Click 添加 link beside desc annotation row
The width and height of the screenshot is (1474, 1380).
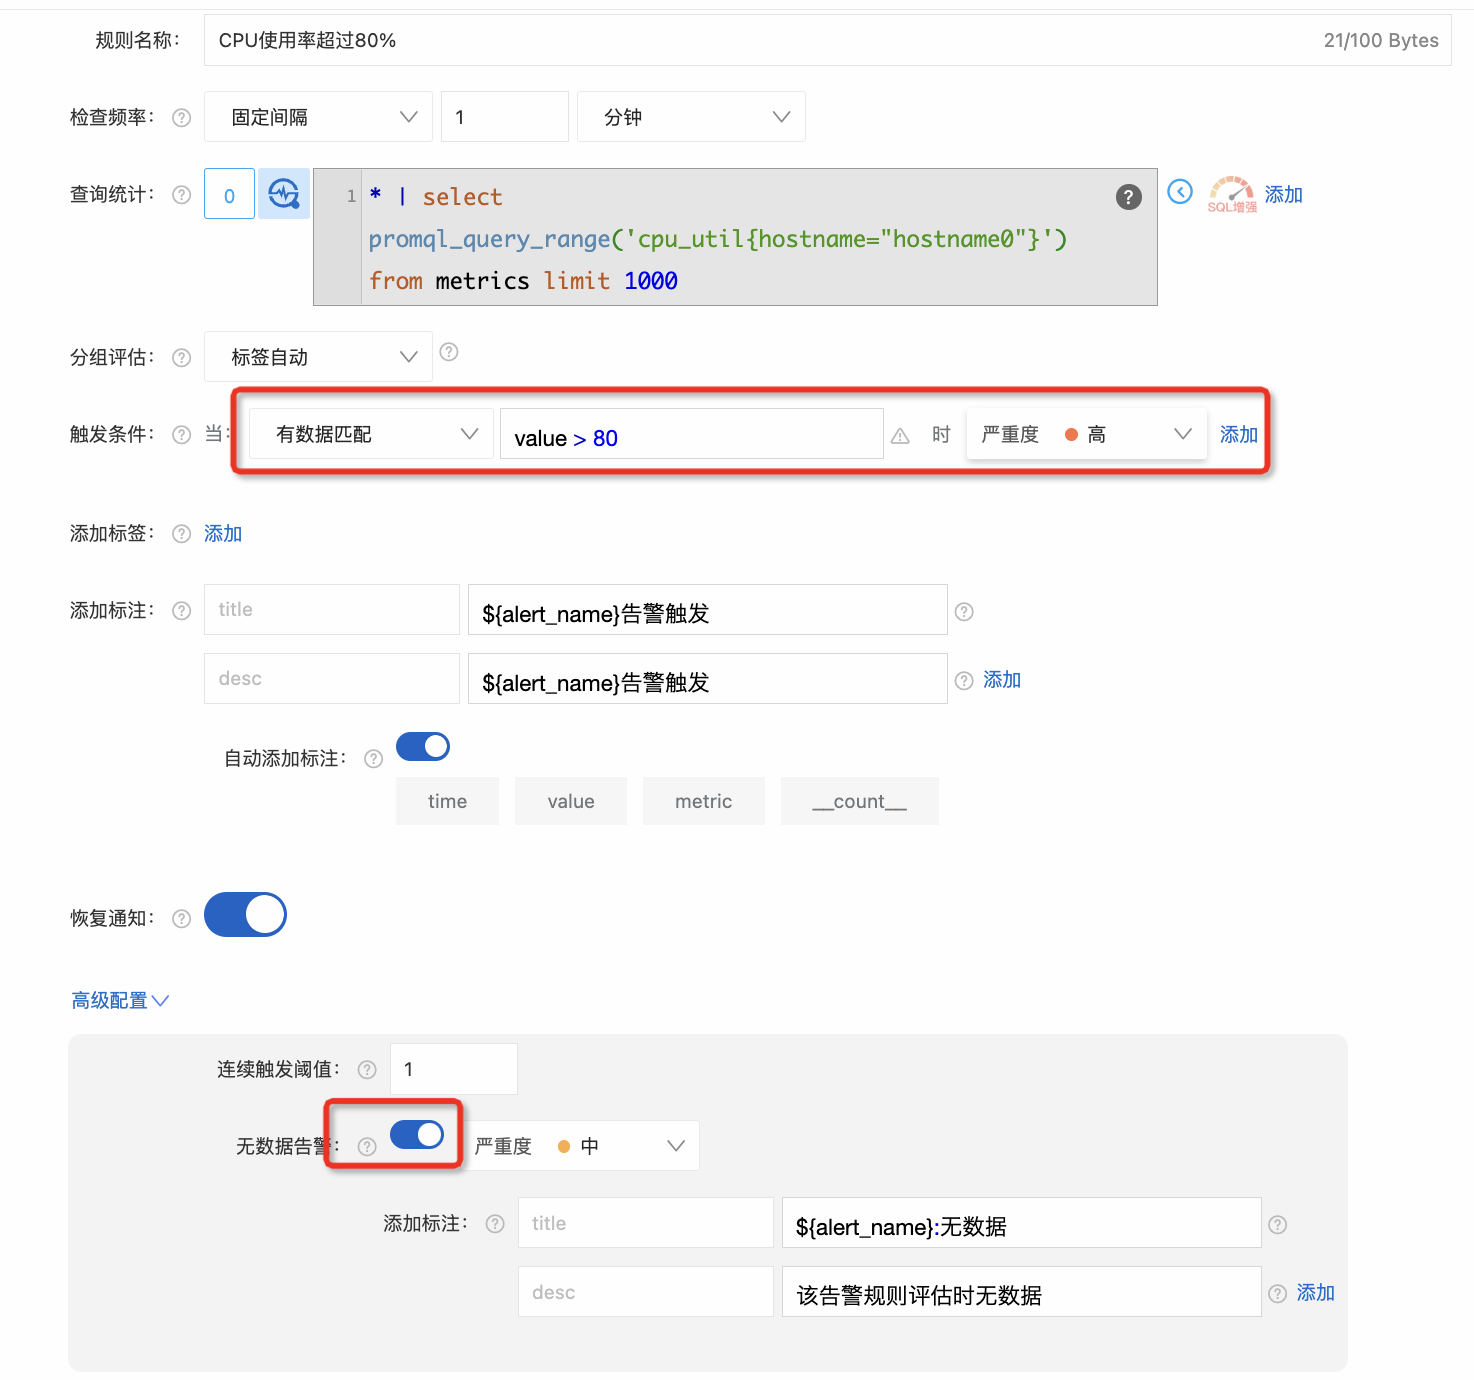click(1002, 680)
